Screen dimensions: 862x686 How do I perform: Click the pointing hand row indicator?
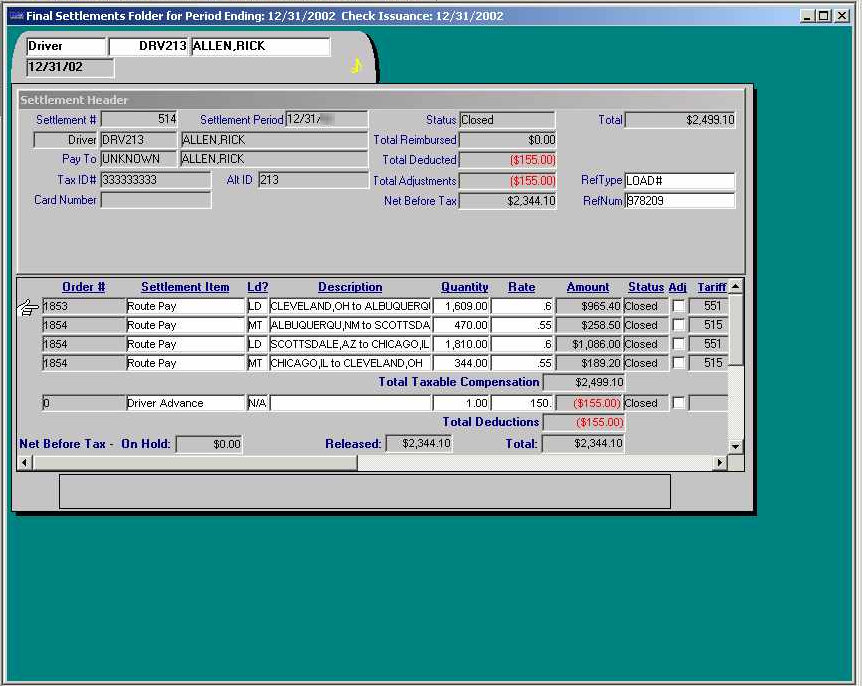pos(28,307)
